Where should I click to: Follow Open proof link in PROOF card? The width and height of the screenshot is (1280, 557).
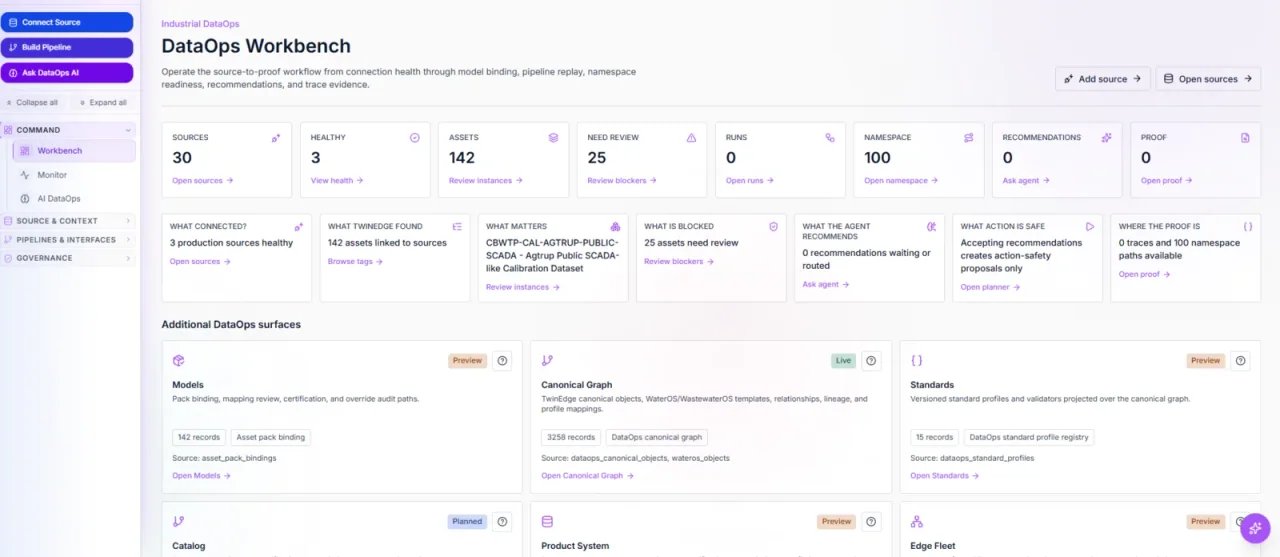tap(1166, 181)
